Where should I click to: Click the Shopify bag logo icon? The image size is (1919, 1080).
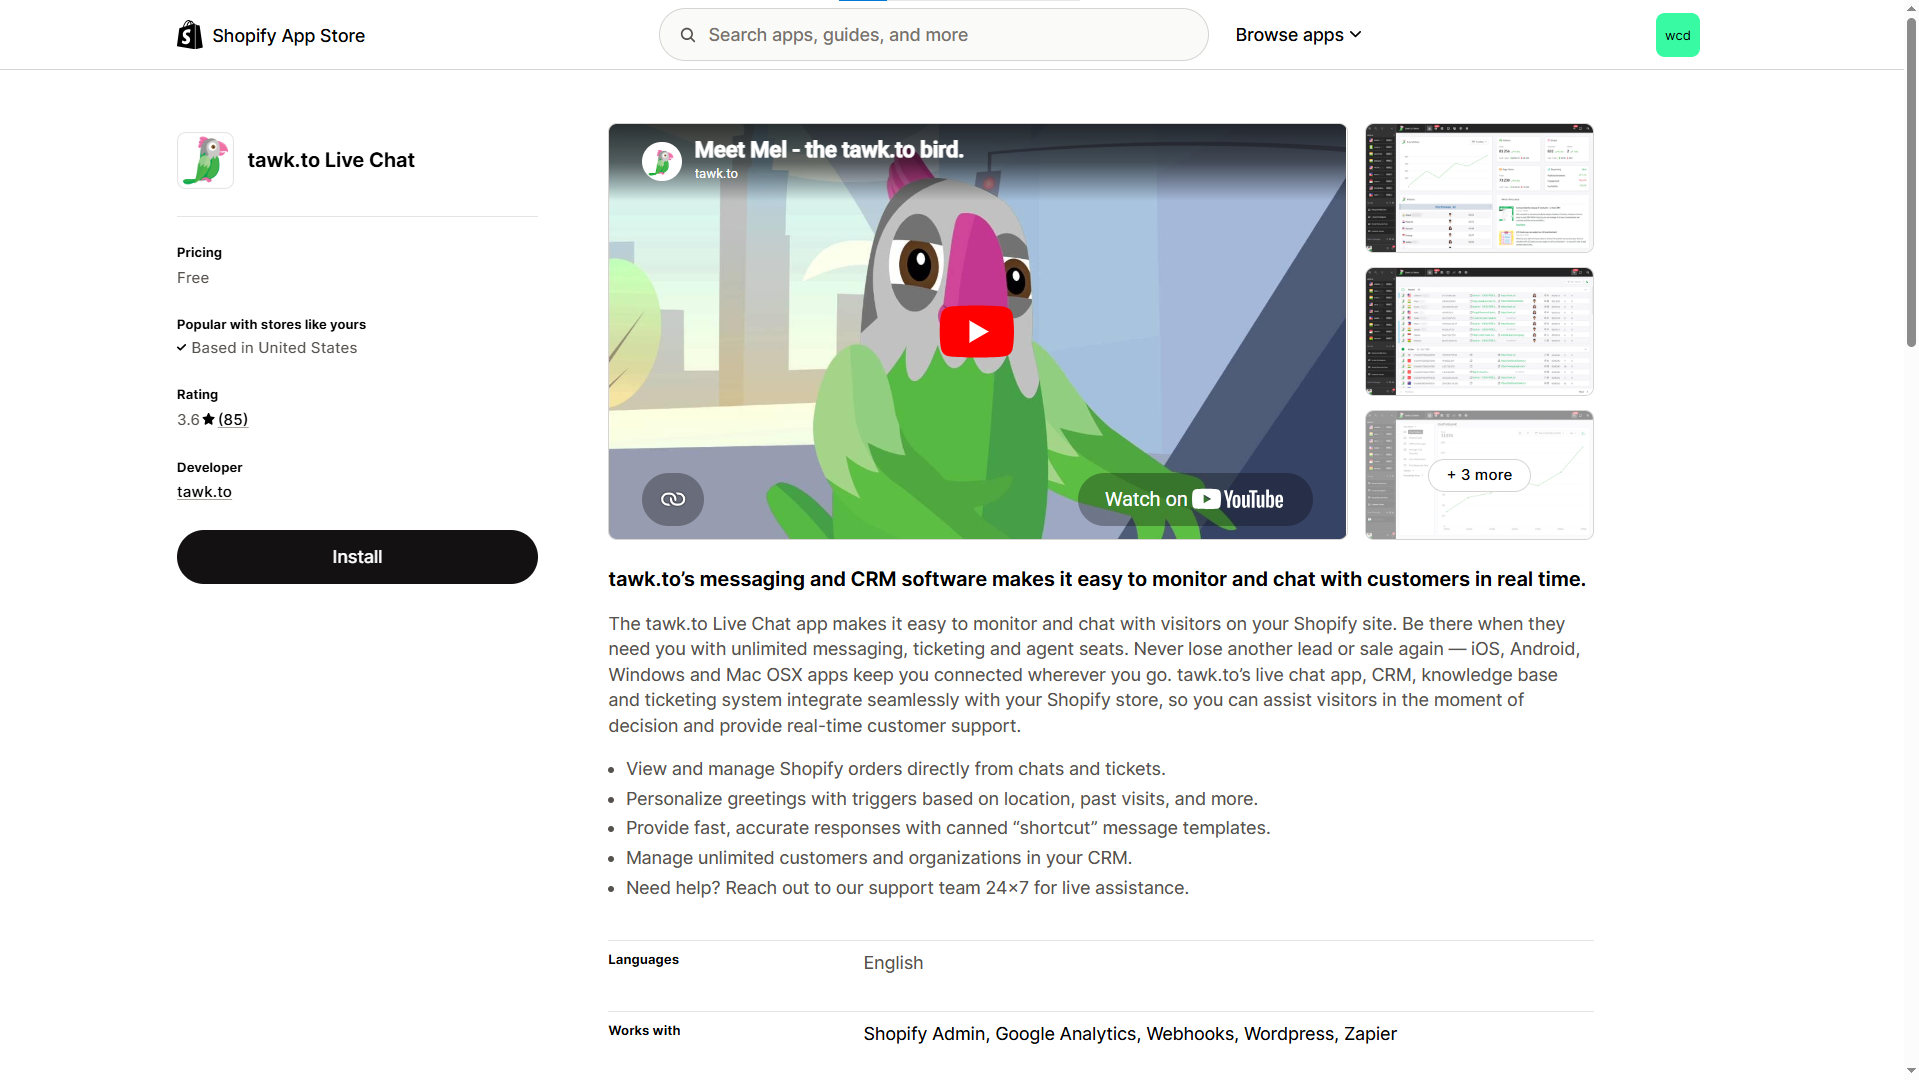click(190, 35)
